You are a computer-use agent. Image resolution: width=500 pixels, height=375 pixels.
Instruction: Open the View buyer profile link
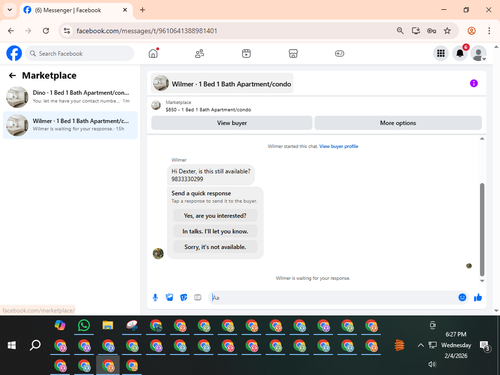pos(339,146)
